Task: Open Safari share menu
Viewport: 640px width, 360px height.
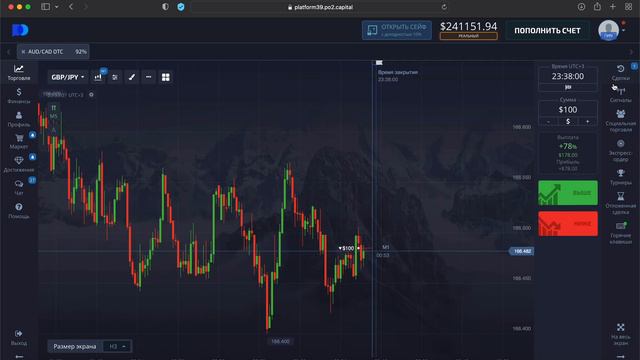Action: (x=597, y=7)
